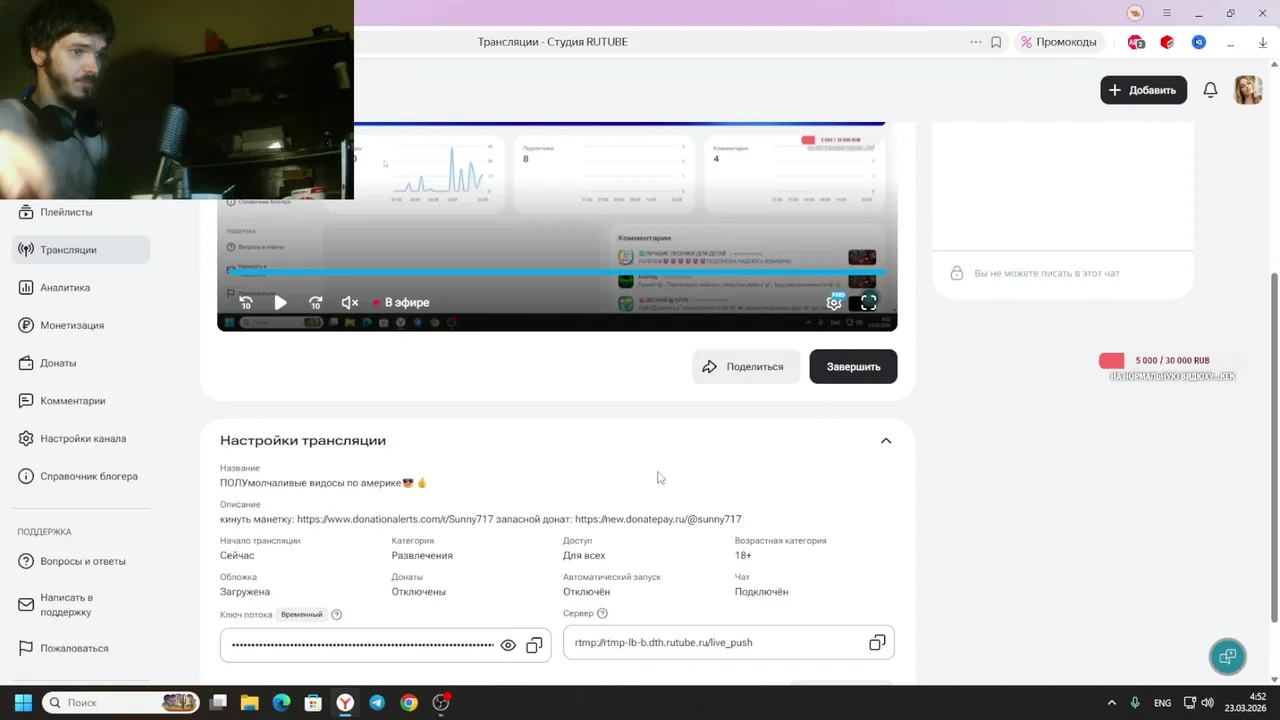Viewport: 1280px width, 720px height.
Task: Open Вопросы и ответы support link
Action: coord(81,562)
